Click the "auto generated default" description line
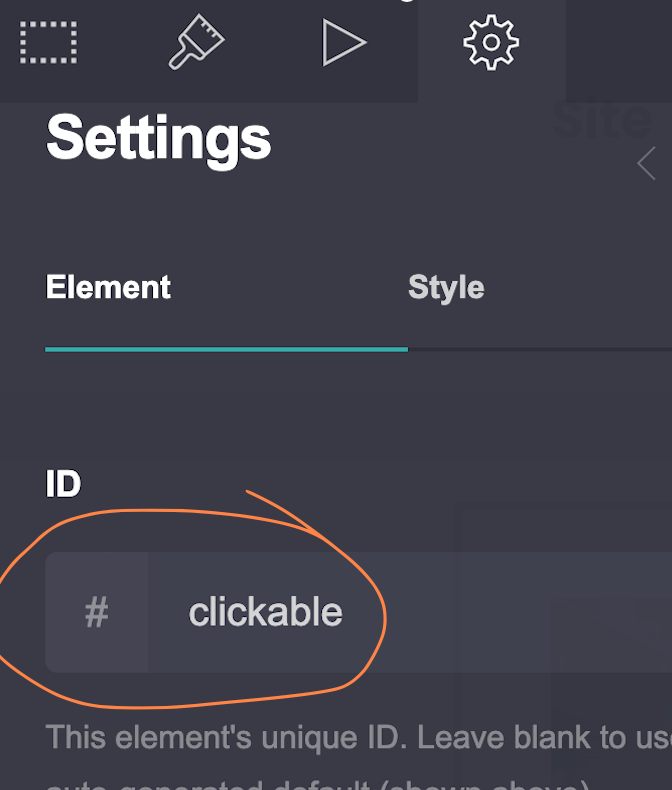 300,782
